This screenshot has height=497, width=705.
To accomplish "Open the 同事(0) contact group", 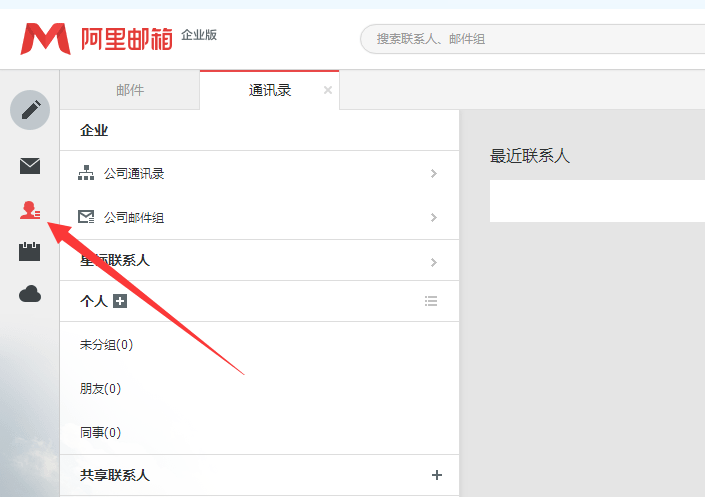I will (100, 433).
